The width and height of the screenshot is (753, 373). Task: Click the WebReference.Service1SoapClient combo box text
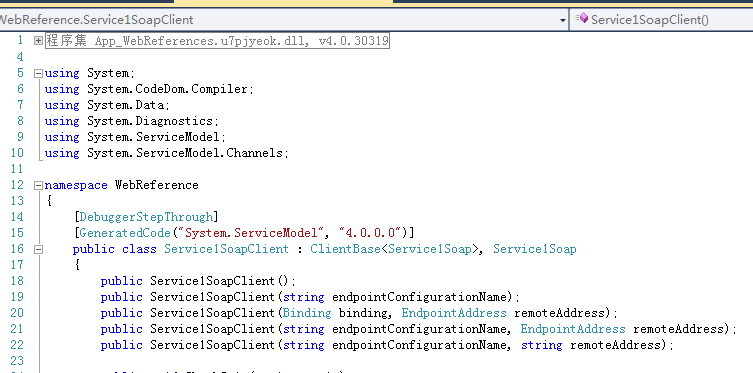[96, 20]
